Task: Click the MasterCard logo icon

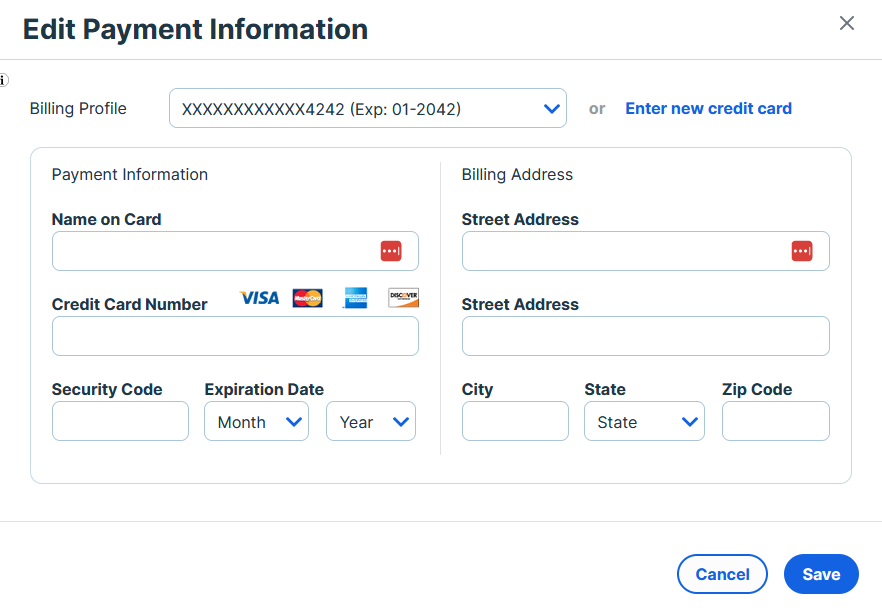Action: pyautogui.click(x=308, y=298)
